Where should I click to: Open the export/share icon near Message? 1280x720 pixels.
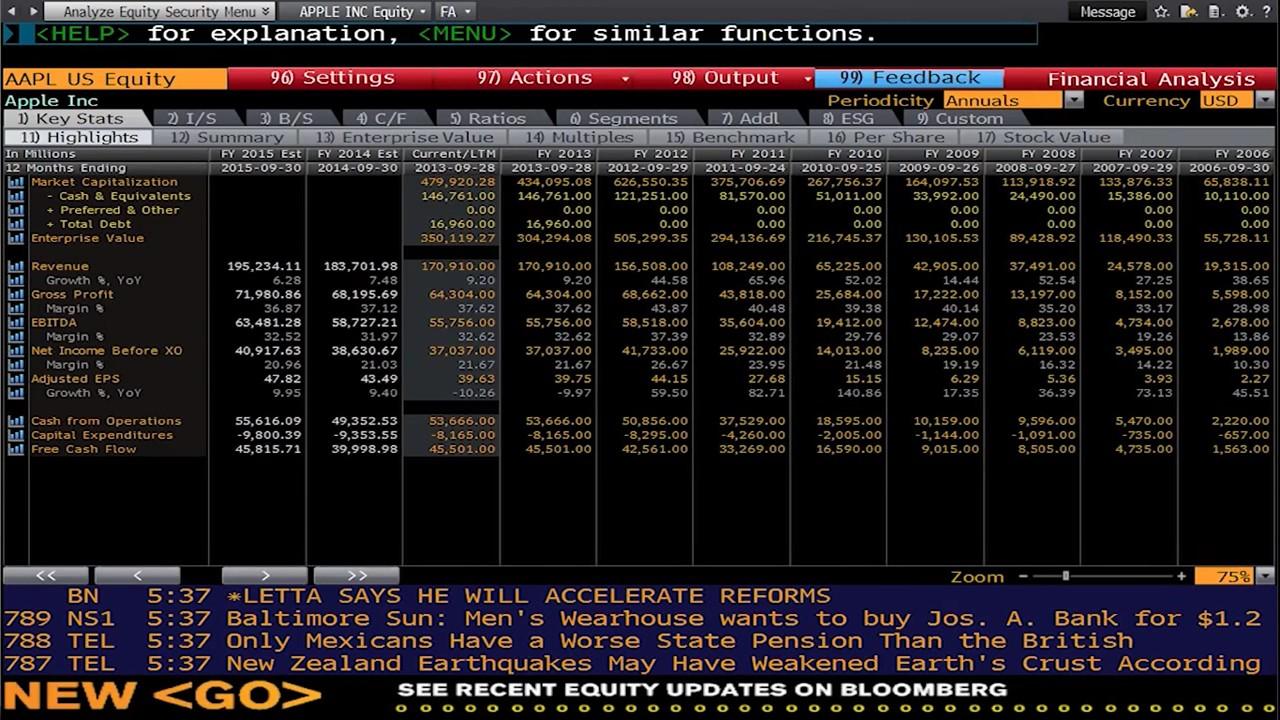pyautogui.click(x=1188, y=11)
